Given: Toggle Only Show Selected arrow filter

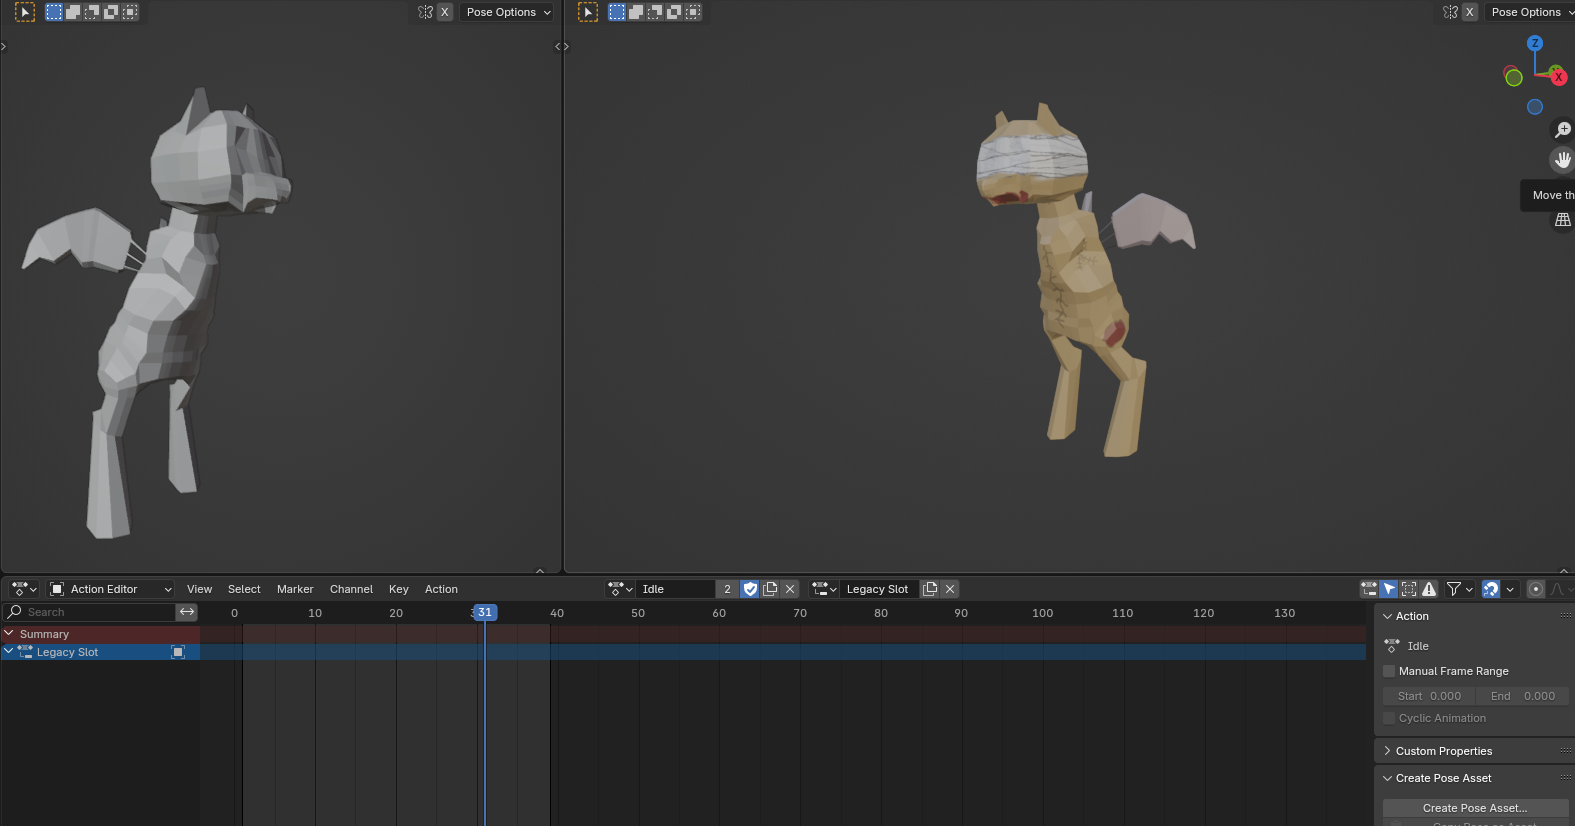Looking at the screenshot, I should pos(1389,589).
